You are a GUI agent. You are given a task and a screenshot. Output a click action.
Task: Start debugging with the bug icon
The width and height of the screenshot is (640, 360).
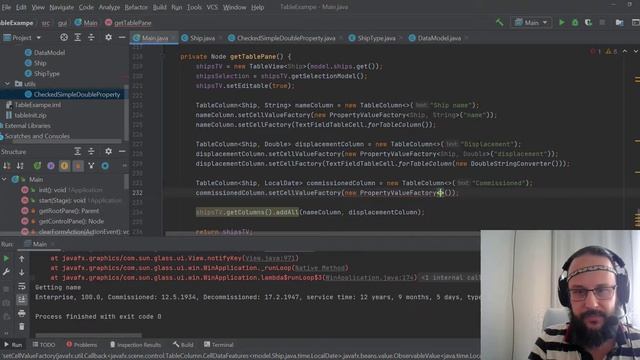(x=575, y=22)
